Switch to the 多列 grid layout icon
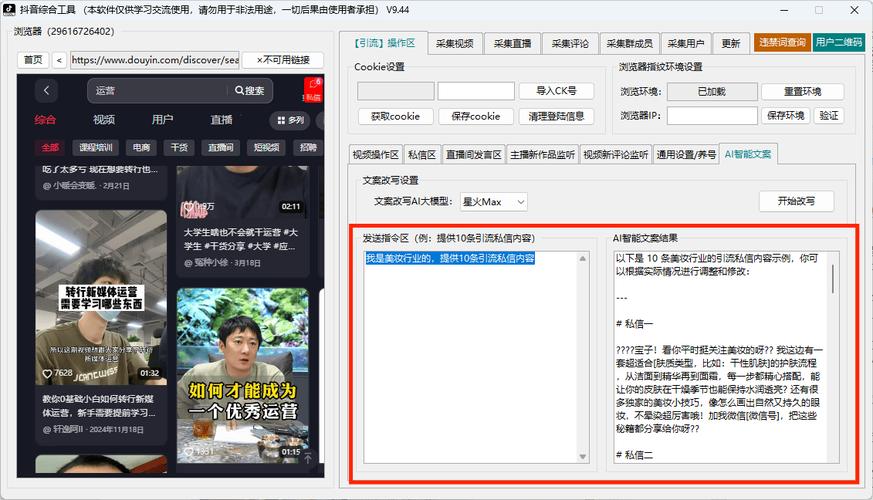Screen dimensions: 873x500 tap(291, 120)
